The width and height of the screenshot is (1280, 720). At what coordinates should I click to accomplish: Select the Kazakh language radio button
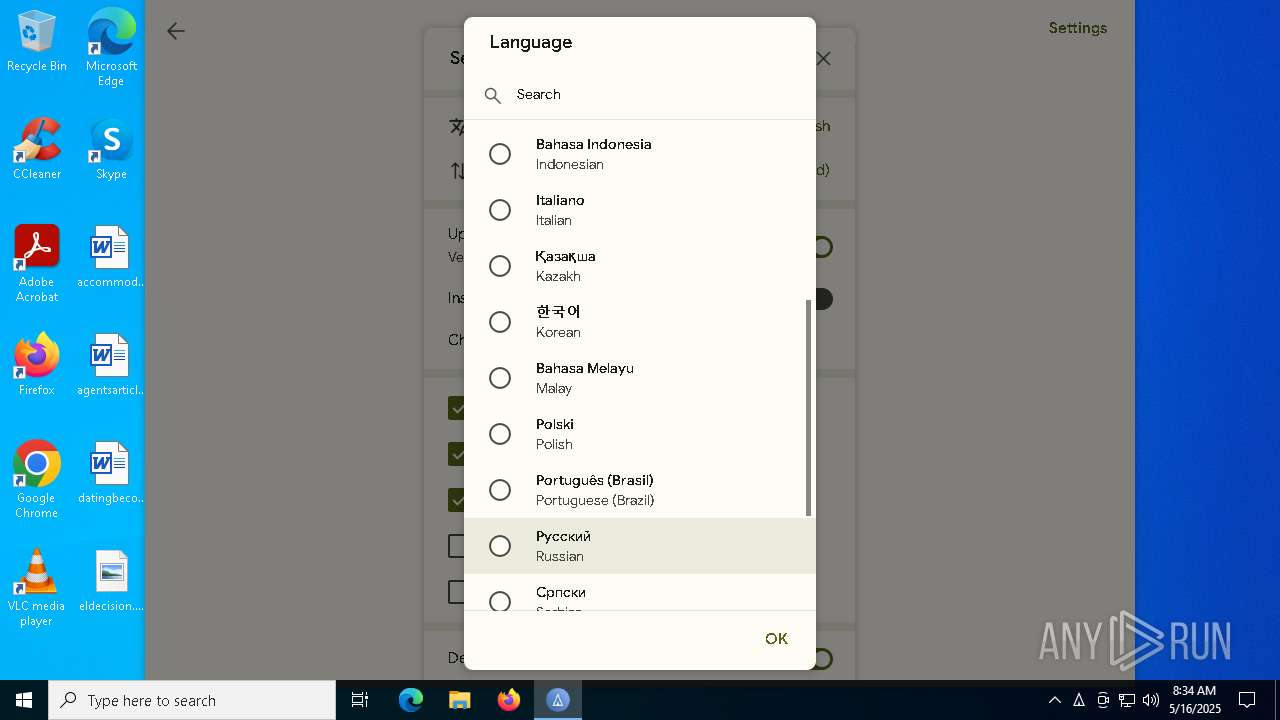(500, 266)
